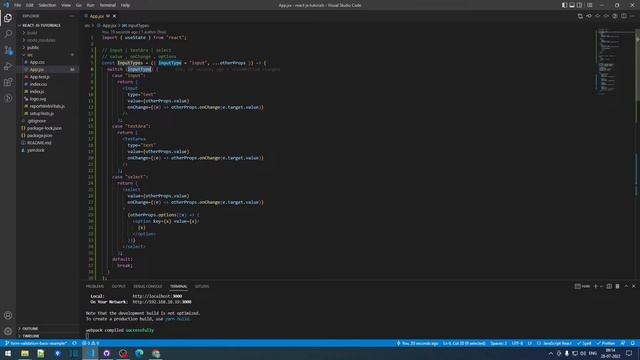Image resolution: width=640 pixels, height=360 pixels.
Task: Open index.js in the file tree
Action: (37, 91)
